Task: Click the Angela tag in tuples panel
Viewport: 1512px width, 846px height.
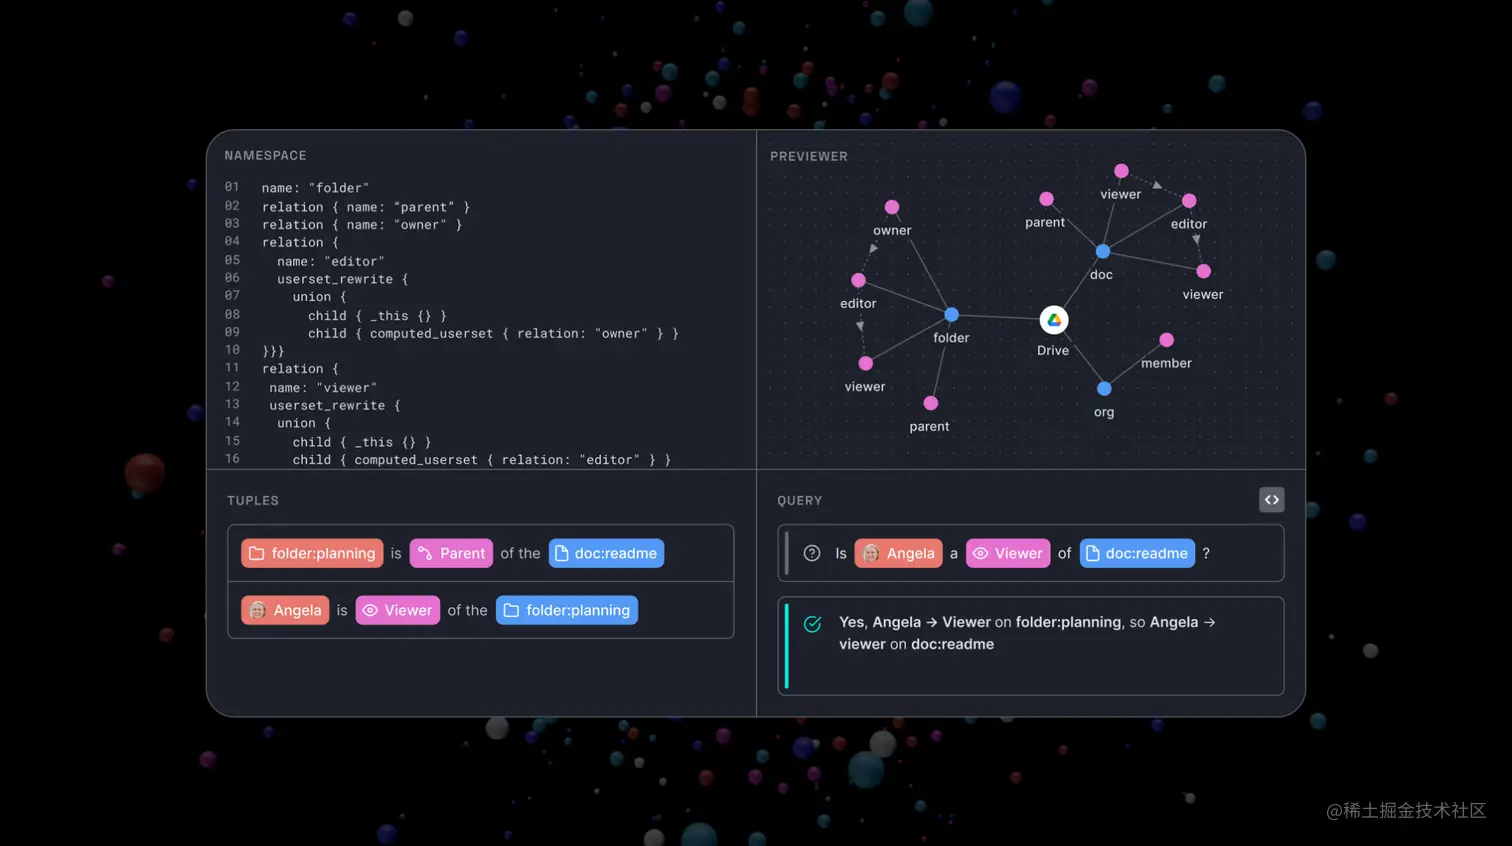Action: click(x=285, y=610)
